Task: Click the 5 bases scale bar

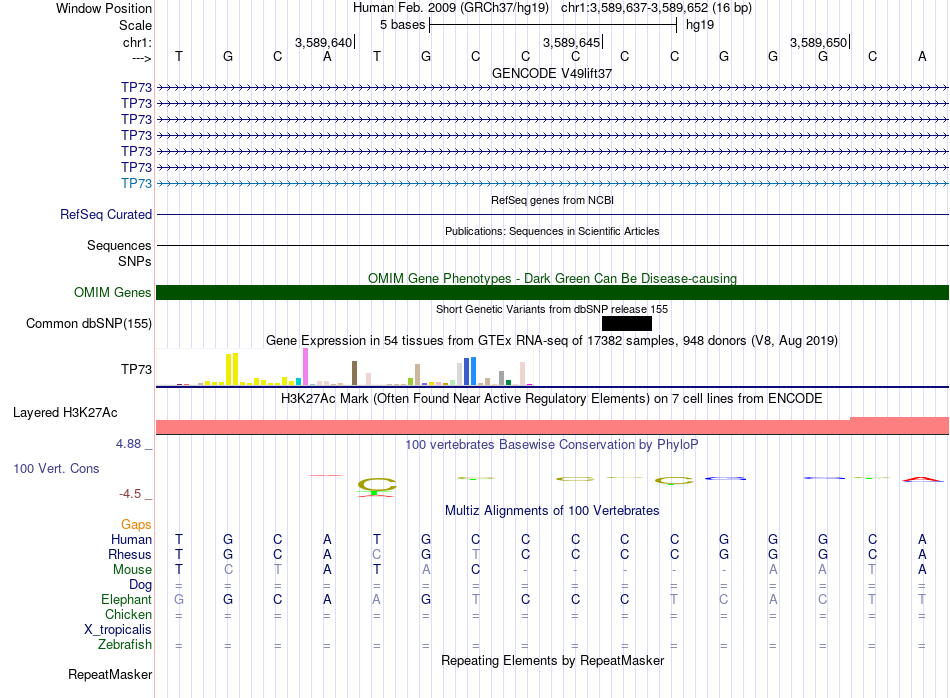Action: coord(553,25)
